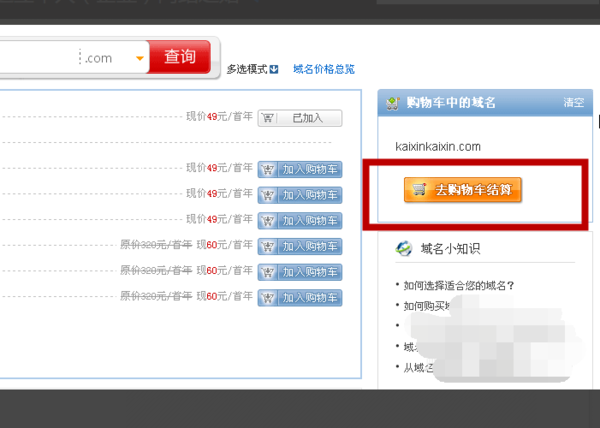Add the second 49元 unadded domain to cart
Screen dimensions: 600x428
[x=299, y=194]
